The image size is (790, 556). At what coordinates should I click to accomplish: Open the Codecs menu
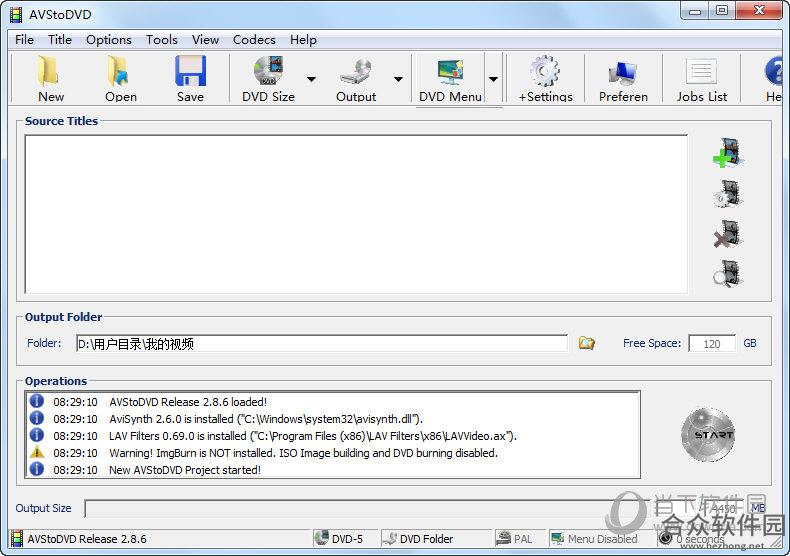pos(254,39)
